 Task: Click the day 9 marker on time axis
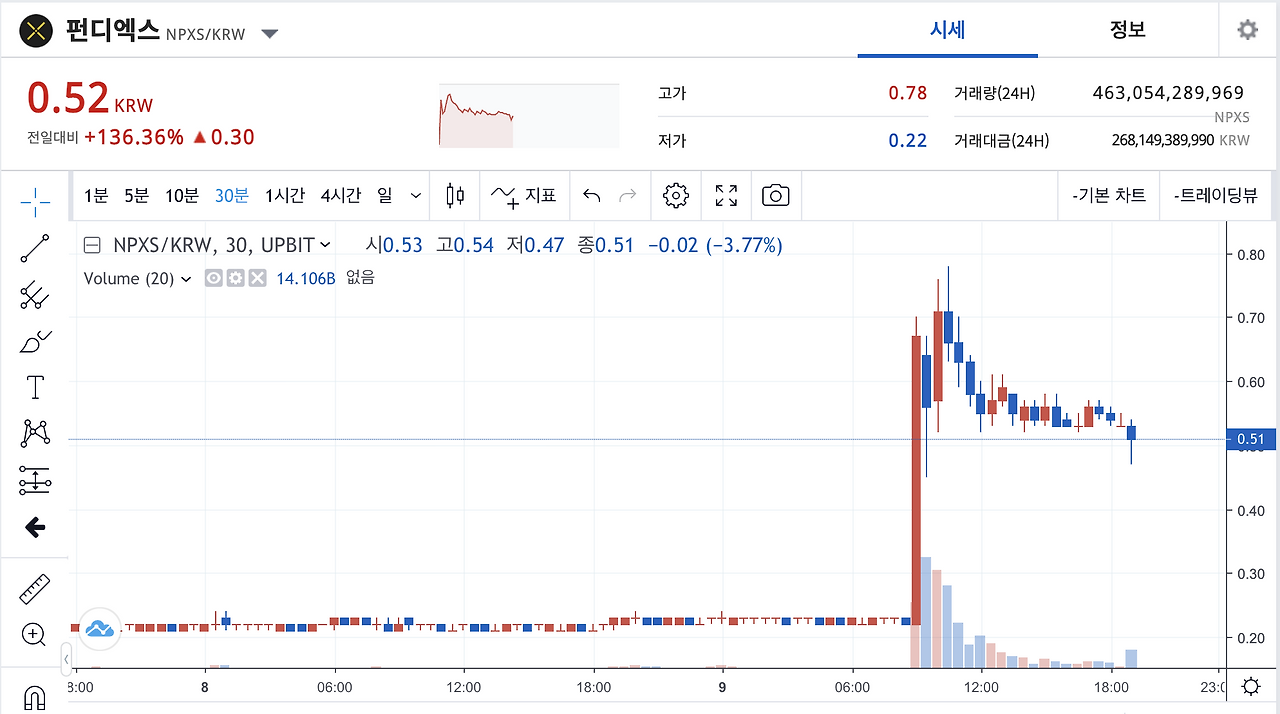pyautogui.click(x=722, y=688)
